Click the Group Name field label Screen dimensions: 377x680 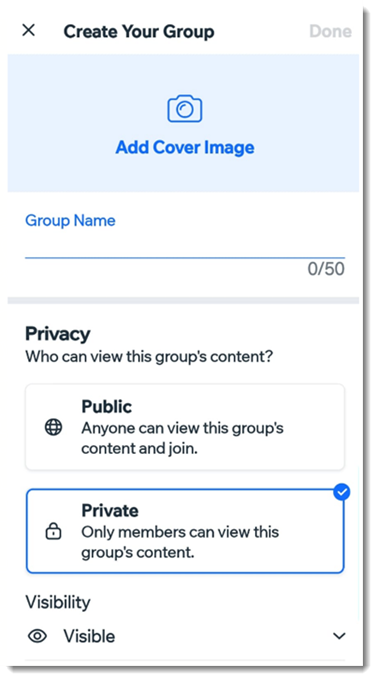click(70, 221)
